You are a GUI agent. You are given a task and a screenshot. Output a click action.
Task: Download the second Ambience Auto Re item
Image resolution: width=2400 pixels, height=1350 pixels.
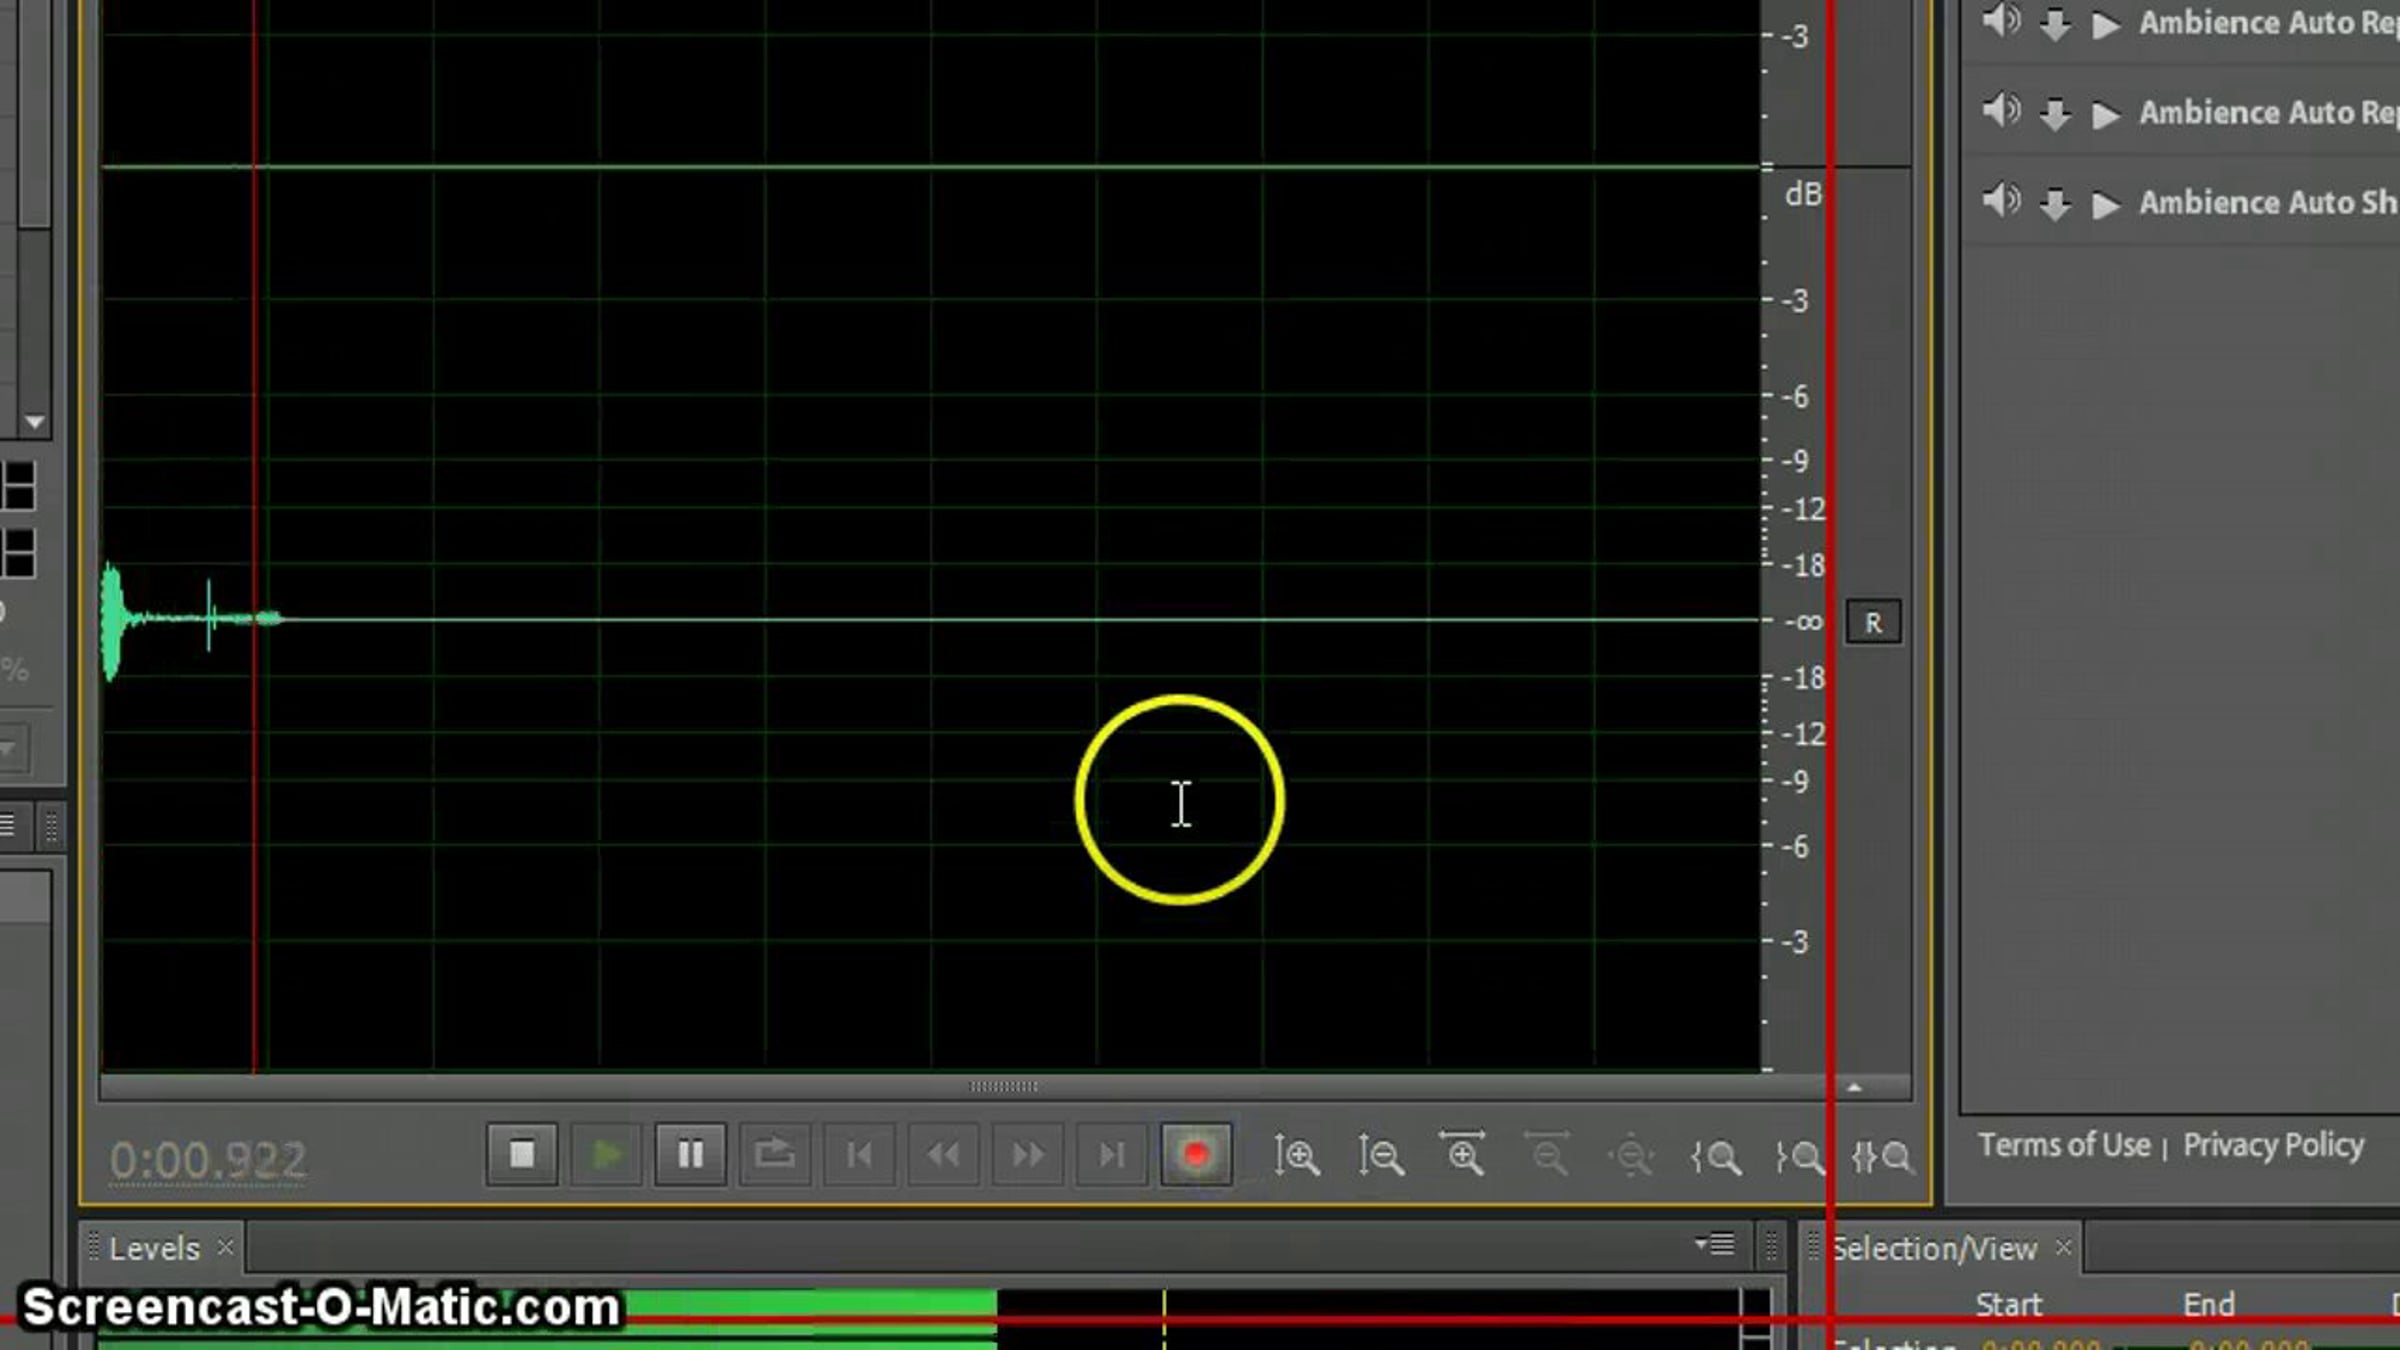coord(2054,114)
